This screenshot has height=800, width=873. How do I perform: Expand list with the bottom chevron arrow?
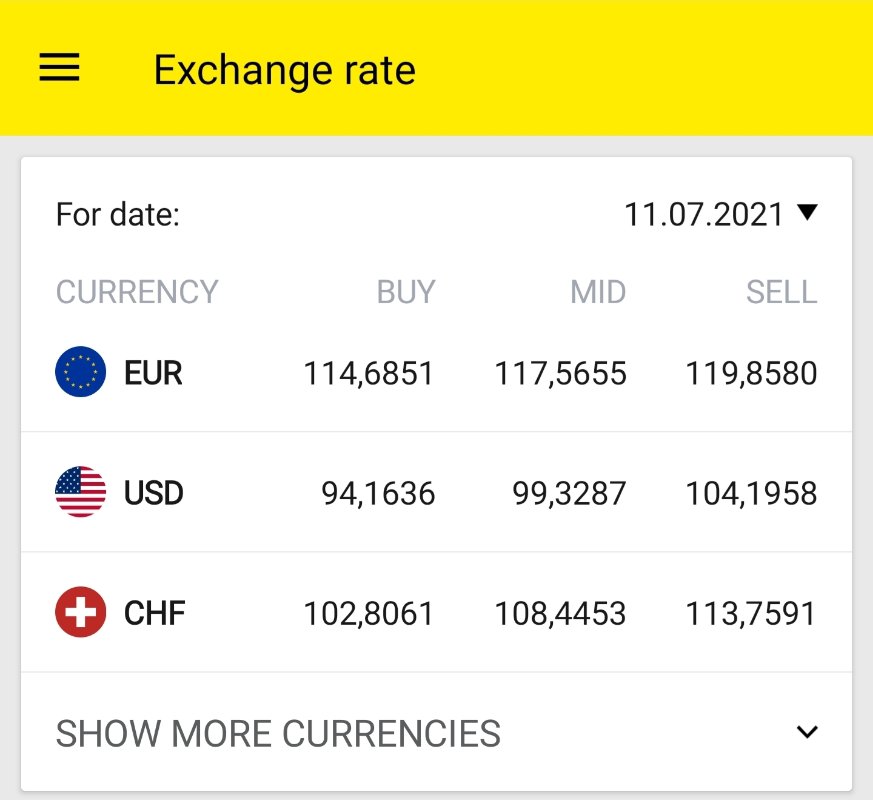pos(807,733)
